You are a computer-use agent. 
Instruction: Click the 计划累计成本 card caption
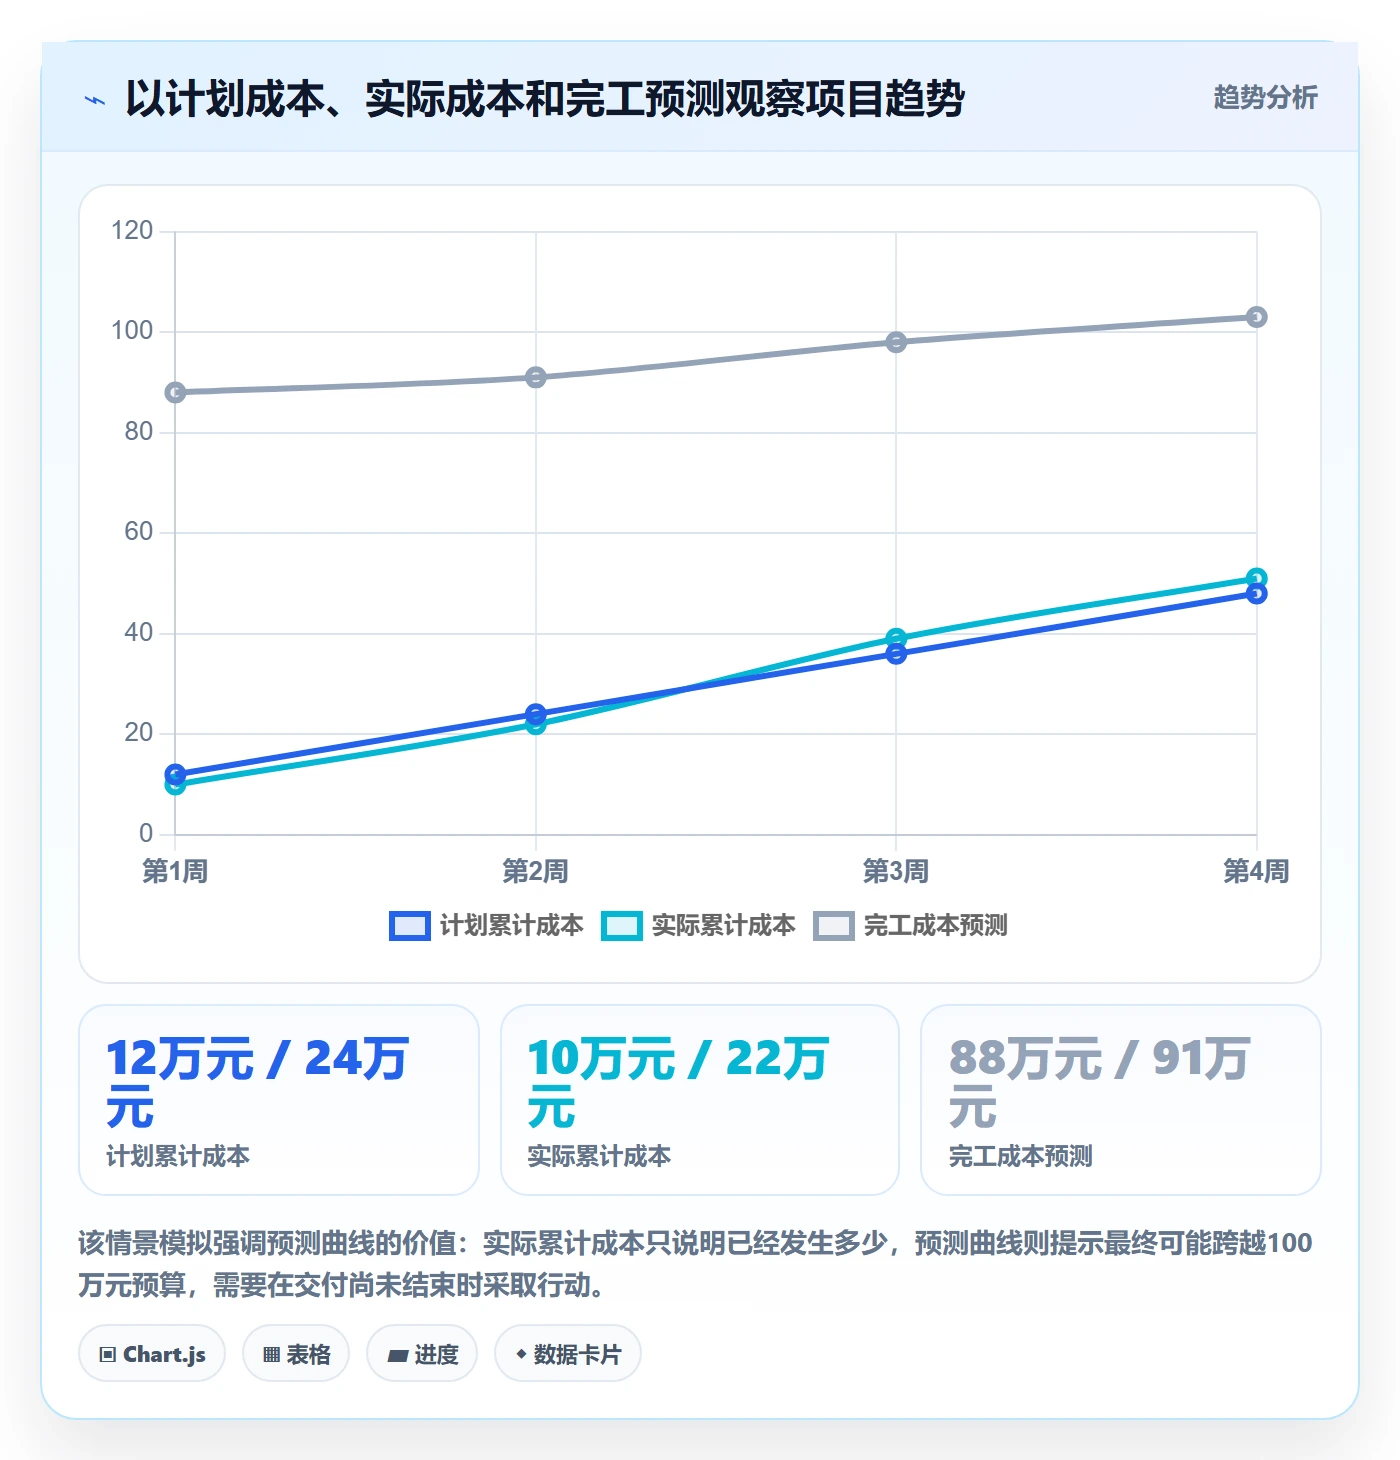point(178,1157)
